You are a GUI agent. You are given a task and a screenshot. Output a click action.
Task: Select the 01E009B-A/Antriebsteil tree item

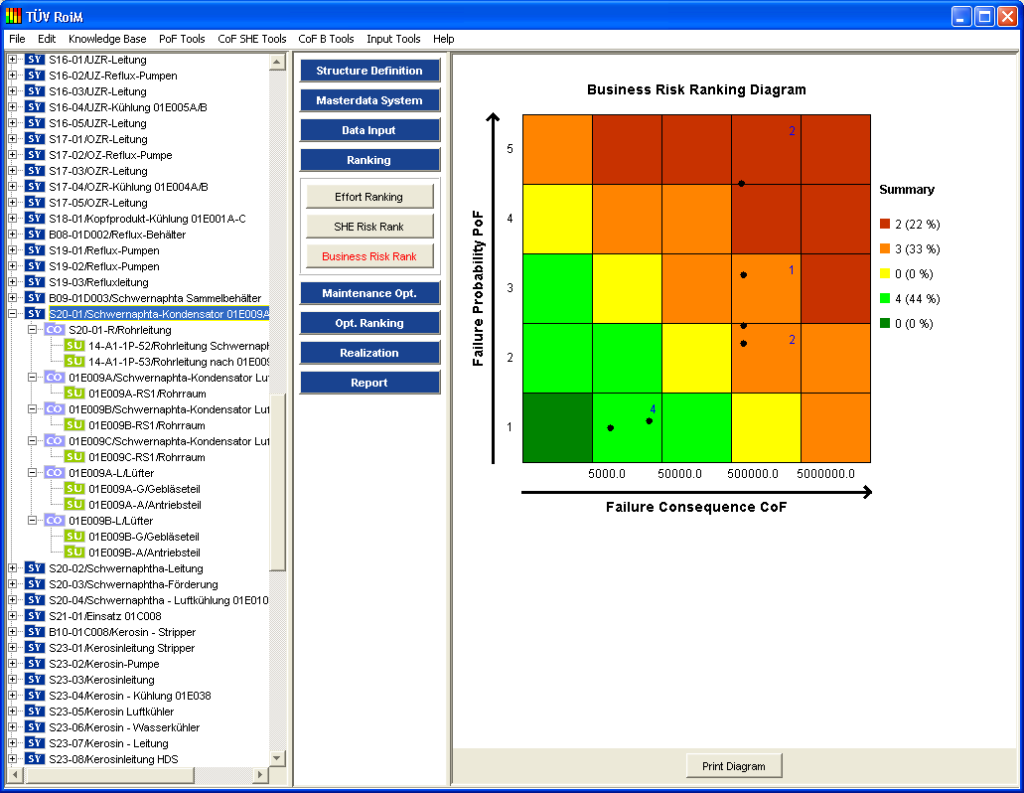(x=144, y=552)
